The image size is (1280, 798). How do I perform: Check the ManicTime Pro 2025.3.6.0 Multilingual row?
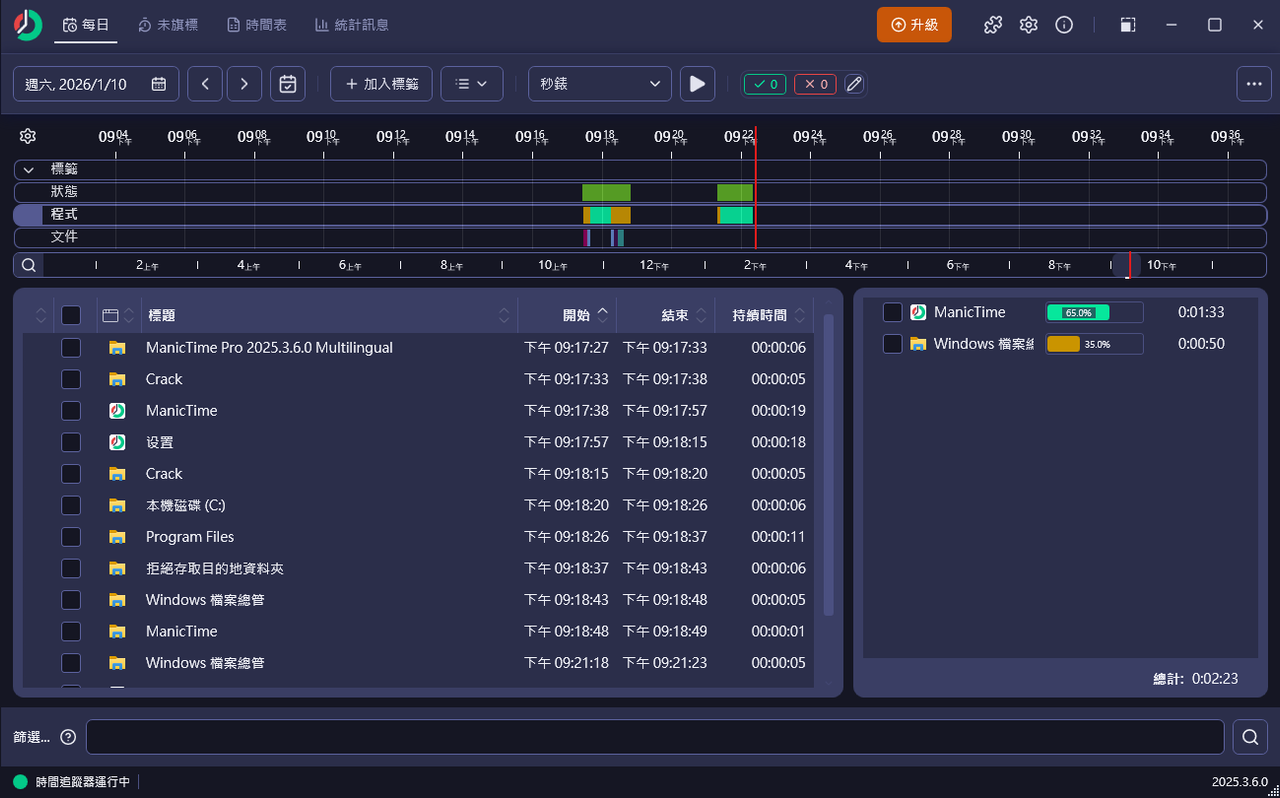click(71, 348)
